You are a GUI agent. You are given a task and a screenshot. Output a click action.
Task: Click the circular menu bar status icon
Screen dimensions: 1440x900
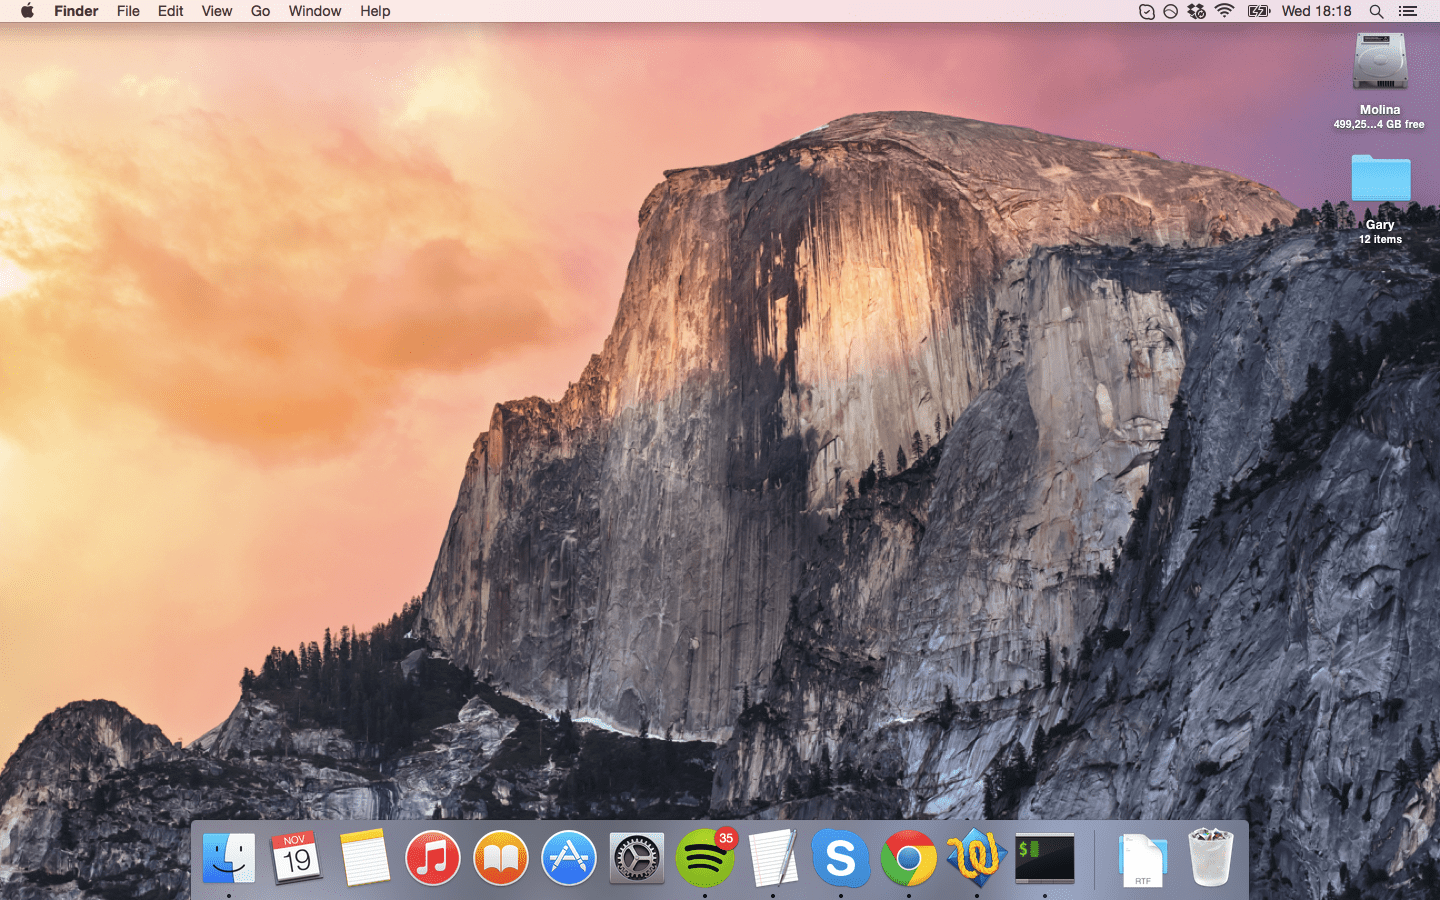(1170, 11)
